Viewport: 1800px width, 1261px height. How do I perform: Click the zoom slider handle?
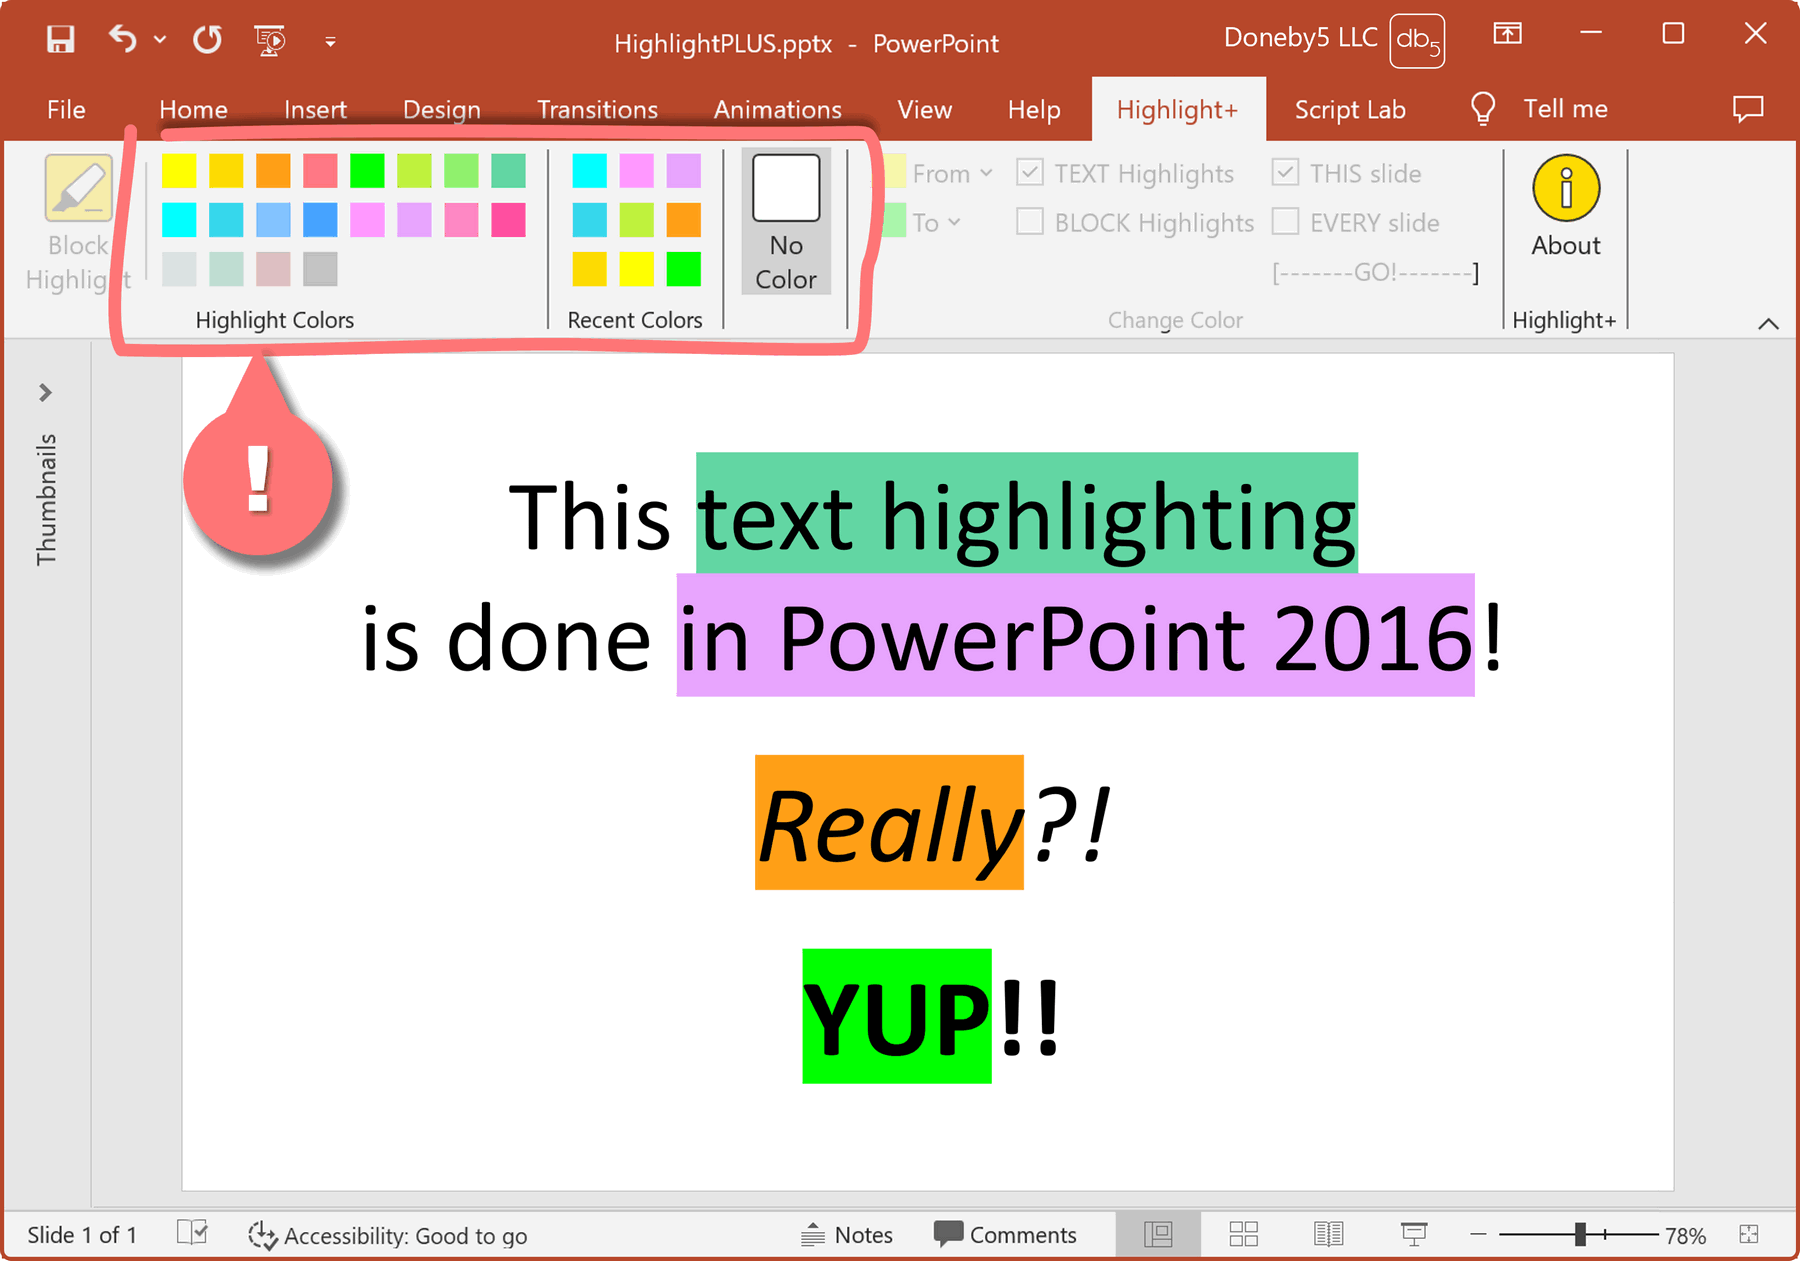(x=1580, y=1235)
